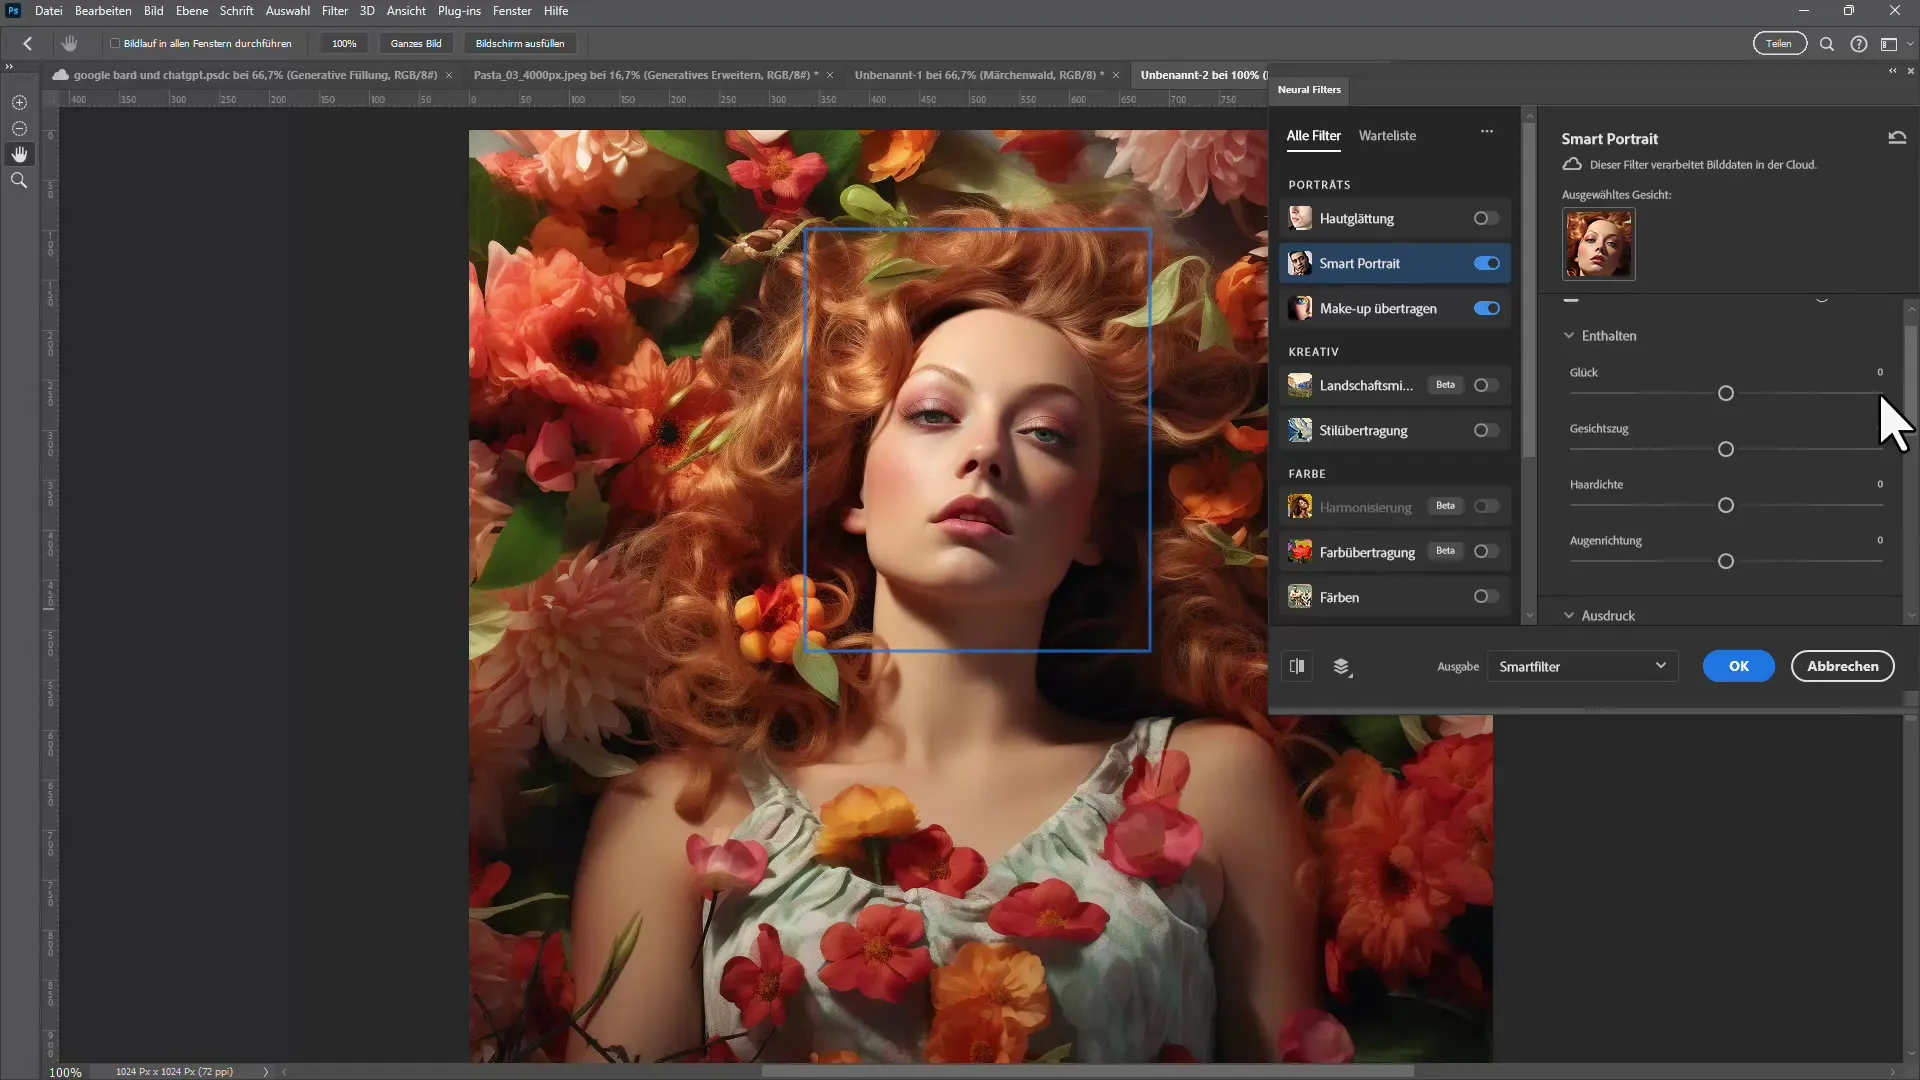Switch to the Alle Filter tab
Viewport: 1920px width, 1080px height.
pyautogui.click(x=1313, y=136)
